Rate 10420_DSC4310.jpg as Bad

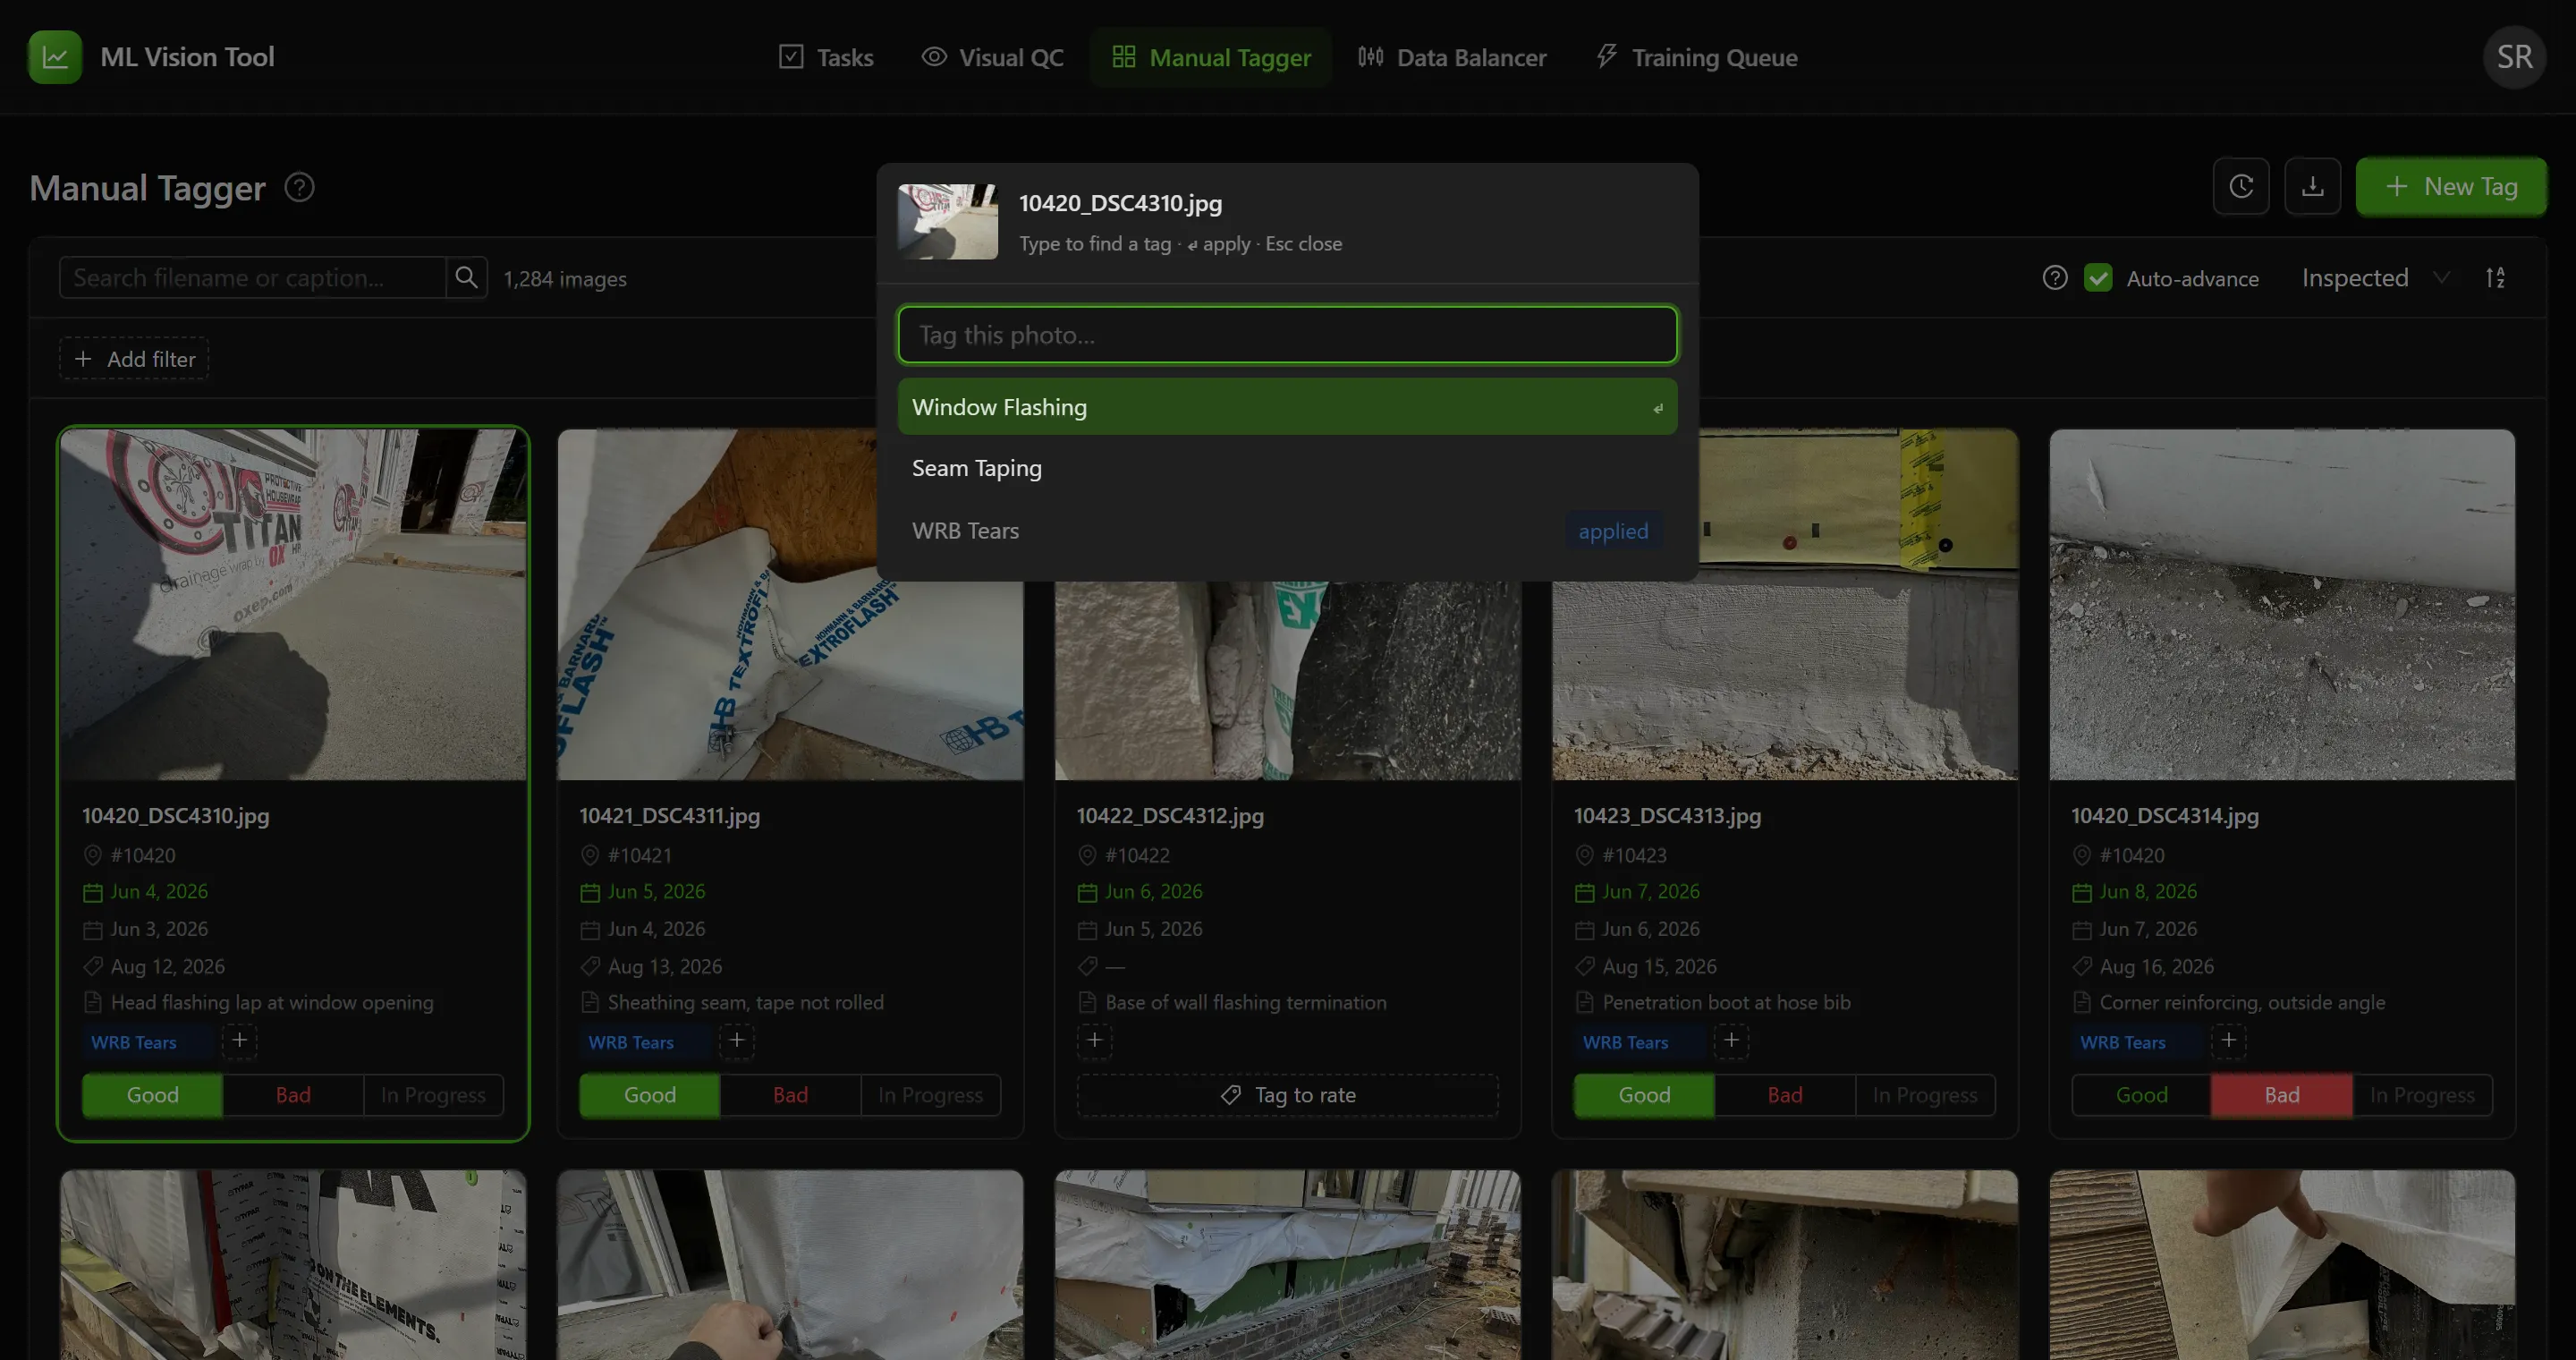[x=293, y=1094]
